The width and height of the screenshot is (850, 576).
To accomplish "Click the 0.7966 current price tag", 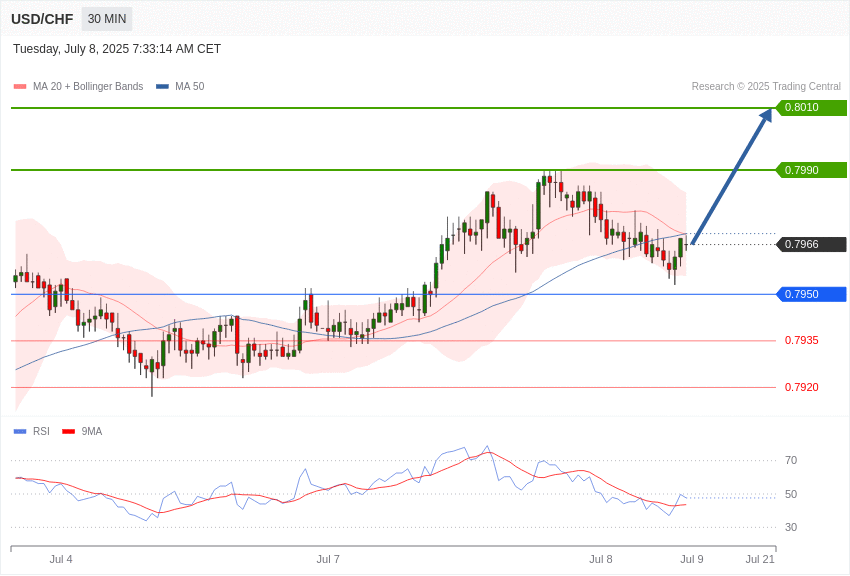I will 812,244.
